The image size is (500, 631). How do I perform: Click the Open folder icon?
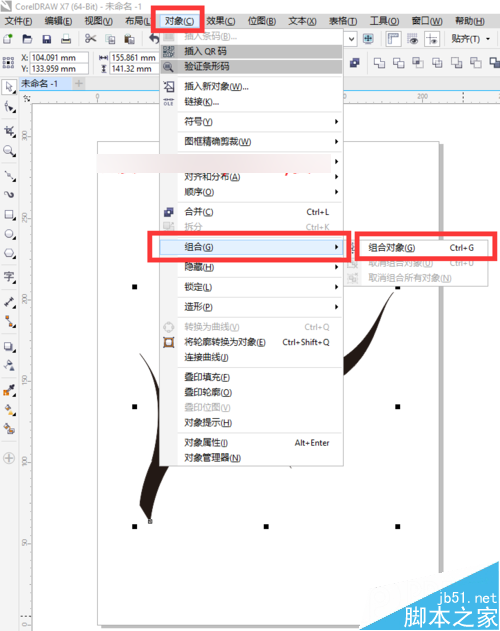tap(27, 39)
